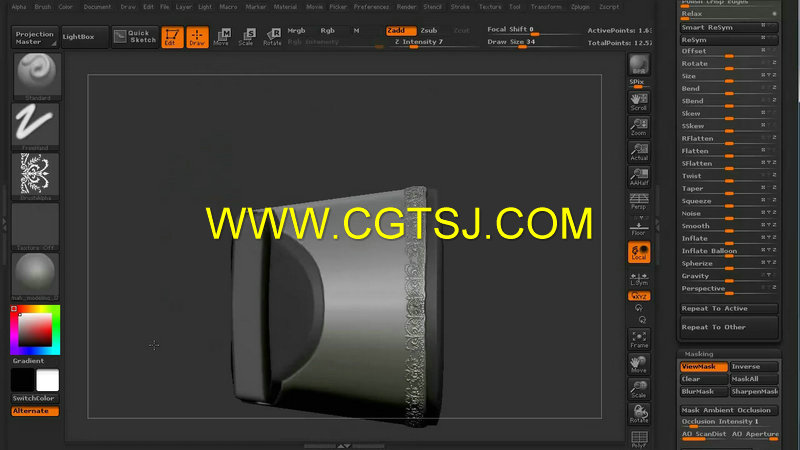Screen dimensions: 800x450
Task: Toggle Mrgb color mode
Action: coord(296,31)
